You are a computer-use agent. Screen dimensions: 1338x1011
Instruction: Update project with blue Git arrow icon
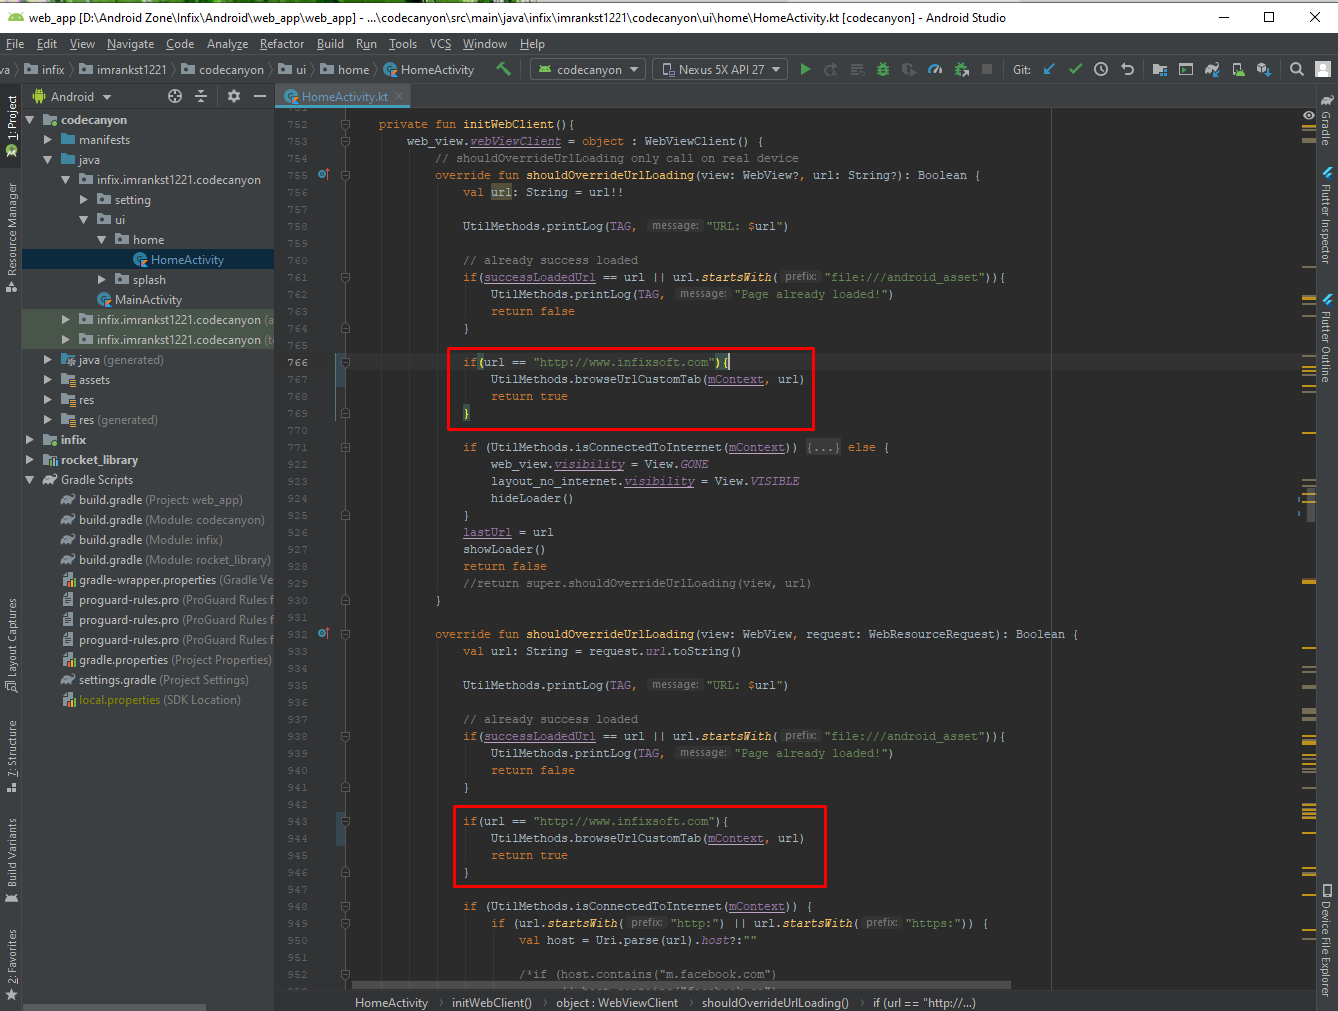(1049, 69)
